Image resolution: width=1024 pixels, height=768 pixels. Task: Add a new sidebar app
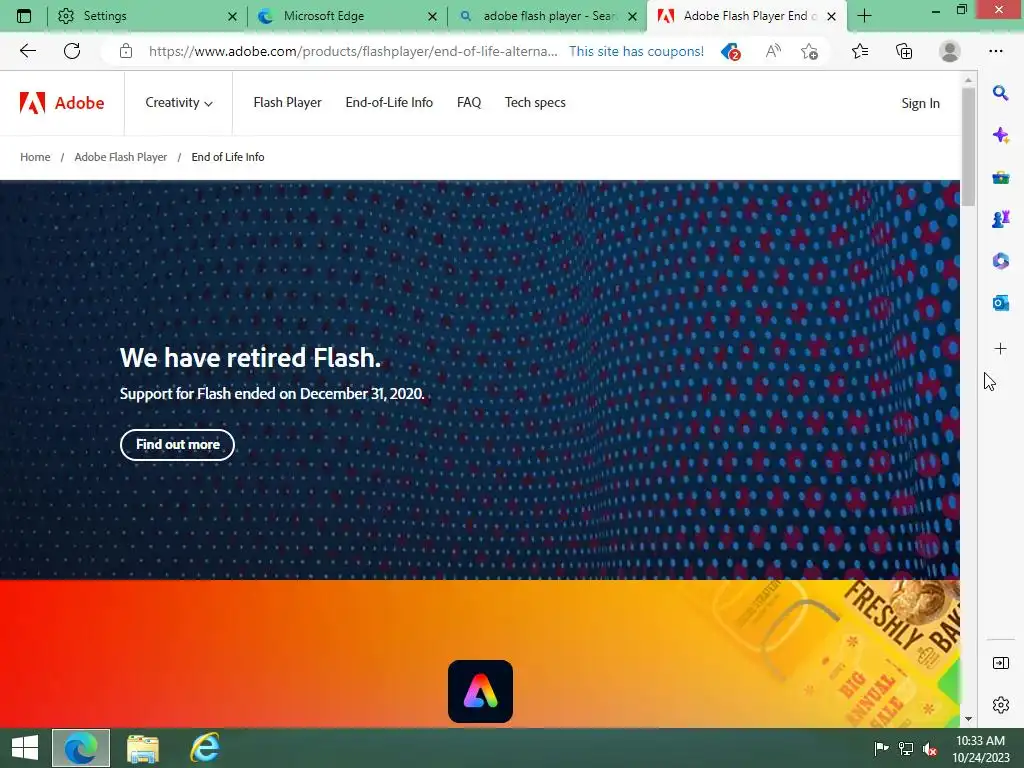pos(1000,349)
